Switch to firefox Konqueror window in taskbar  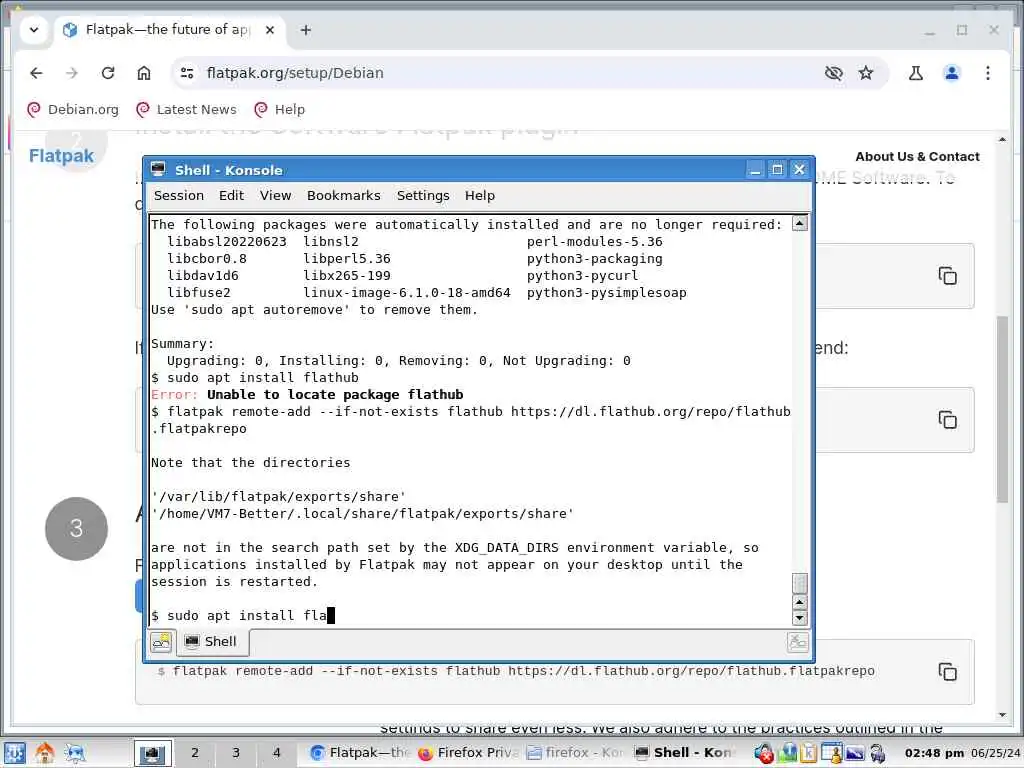[x=576, y=753]
